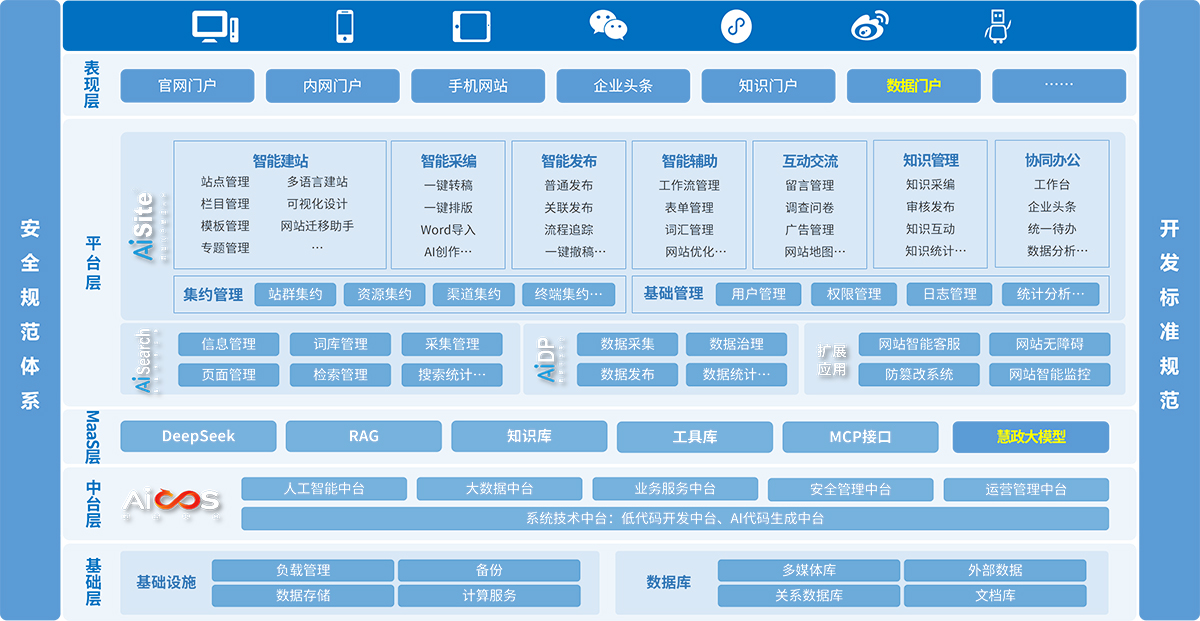Click the AiCOS logo in 中台层

click(x=172, y=502)
